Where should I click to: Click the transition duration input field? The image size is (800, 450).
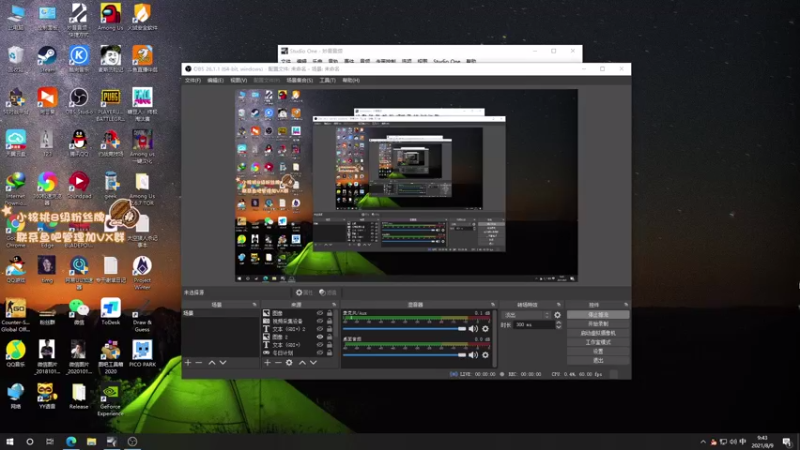(x=534, y=324)
